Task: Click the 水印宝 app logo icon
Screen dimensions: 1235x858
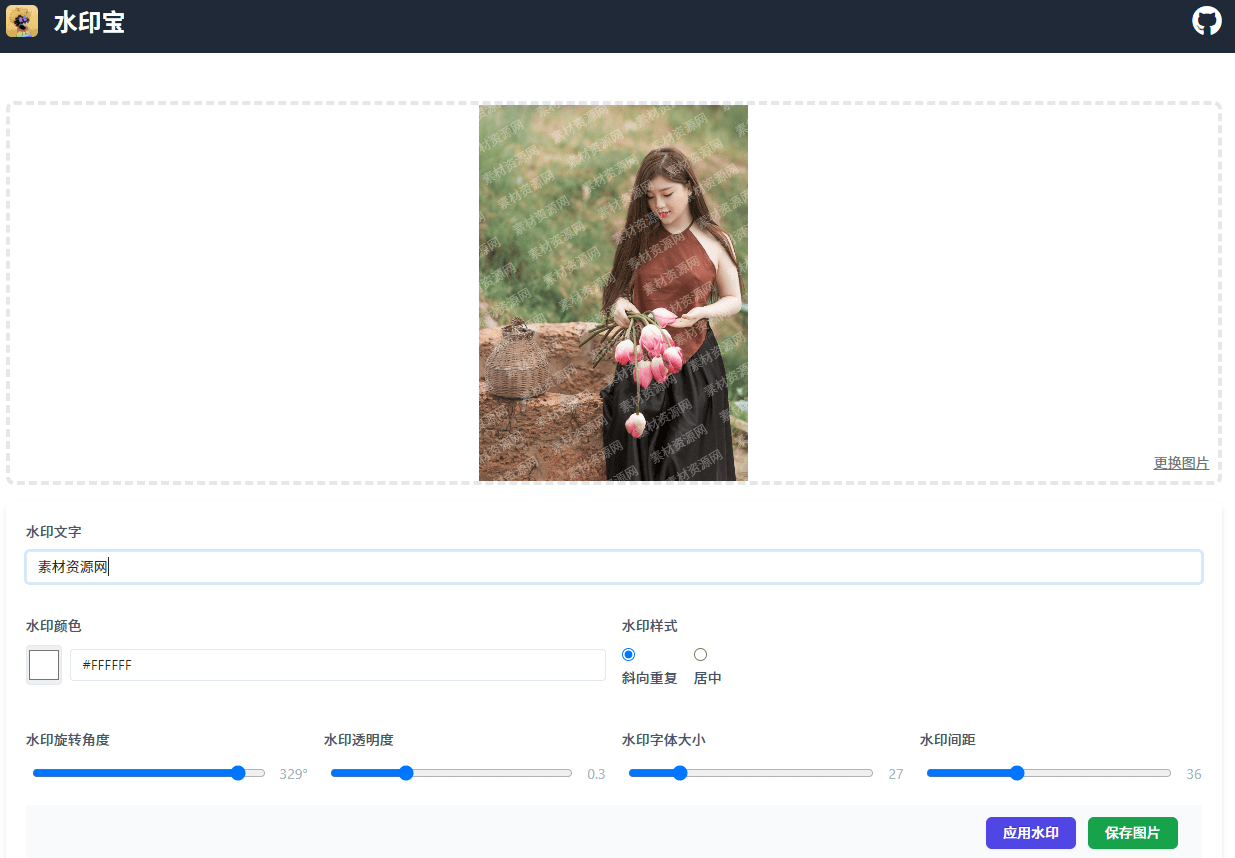Action: click(22, 21)
